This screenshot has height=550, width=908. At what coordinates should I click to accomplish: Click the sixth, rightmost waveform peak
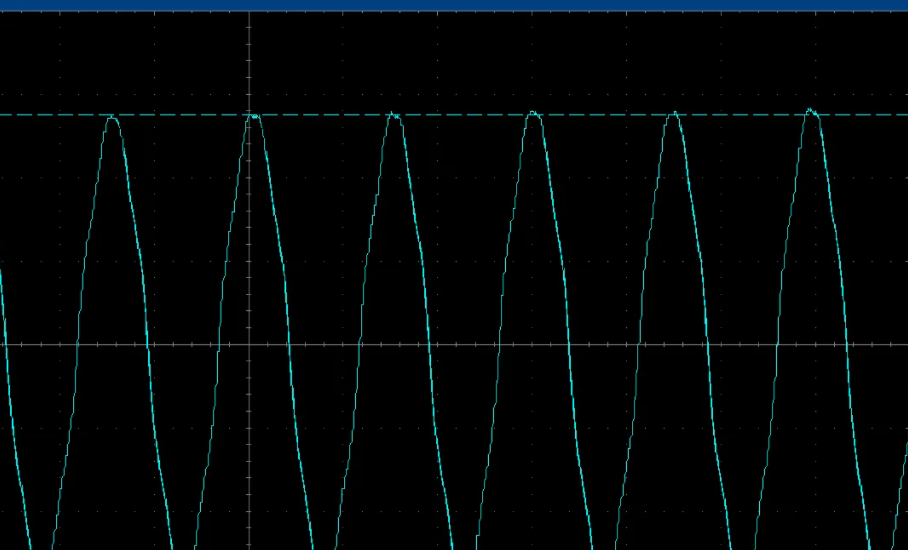click(x=812, y=112)
